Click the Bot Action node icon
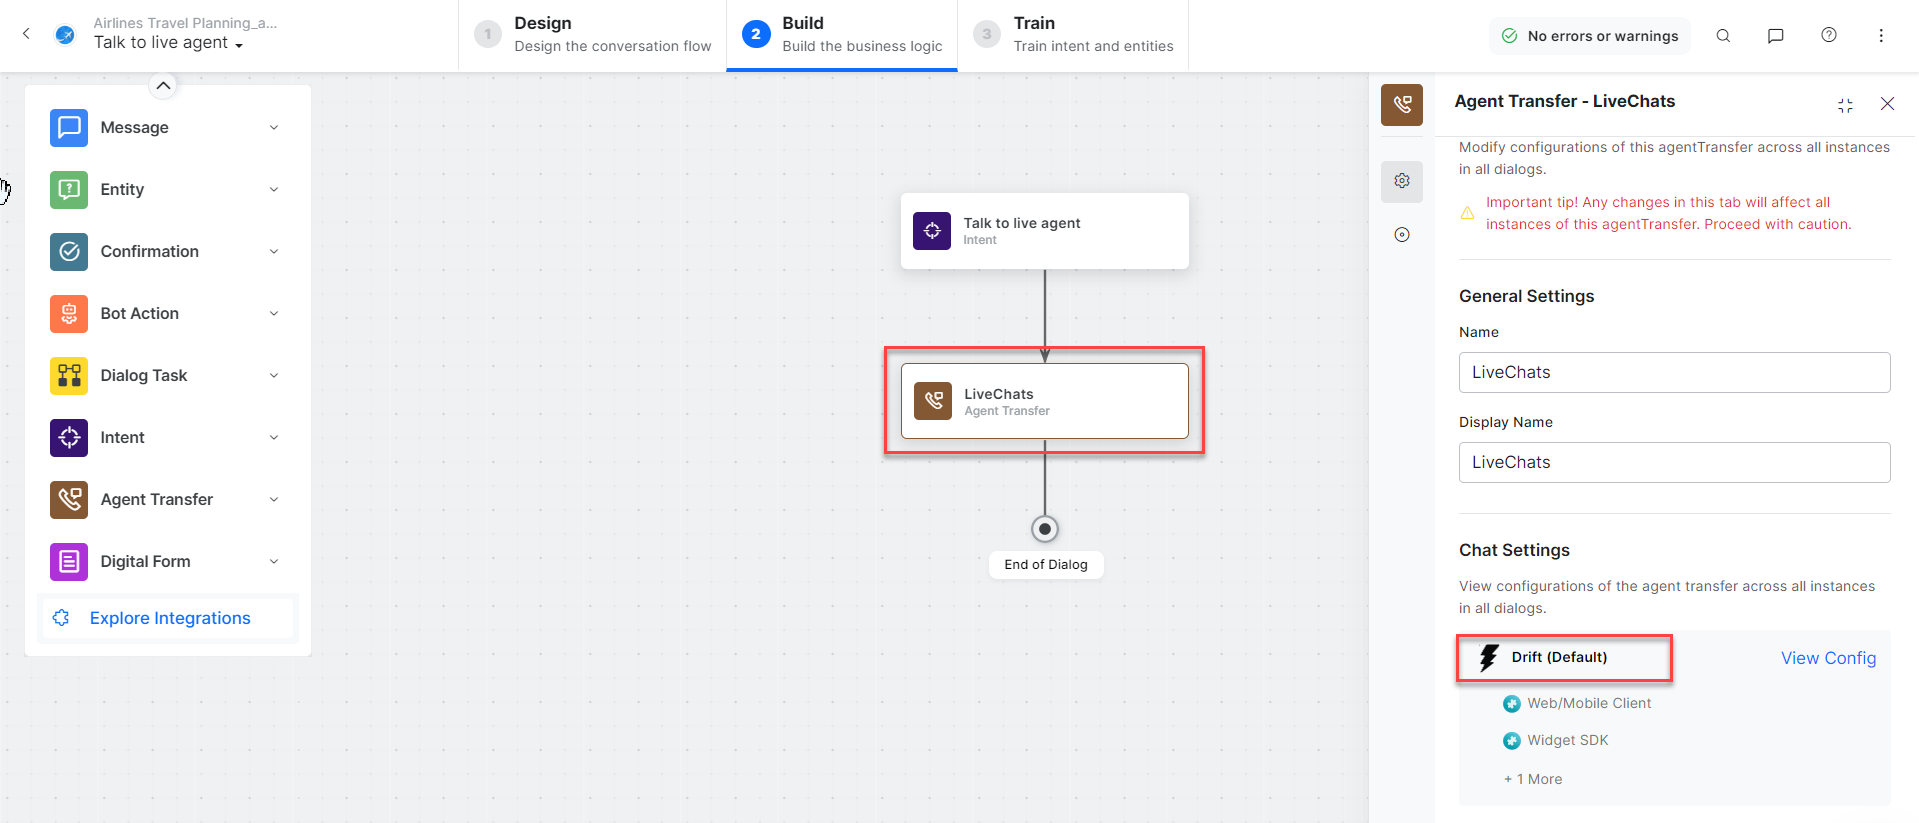The height and width of the screenshot is (823, 1919). (x=69, y=314)
